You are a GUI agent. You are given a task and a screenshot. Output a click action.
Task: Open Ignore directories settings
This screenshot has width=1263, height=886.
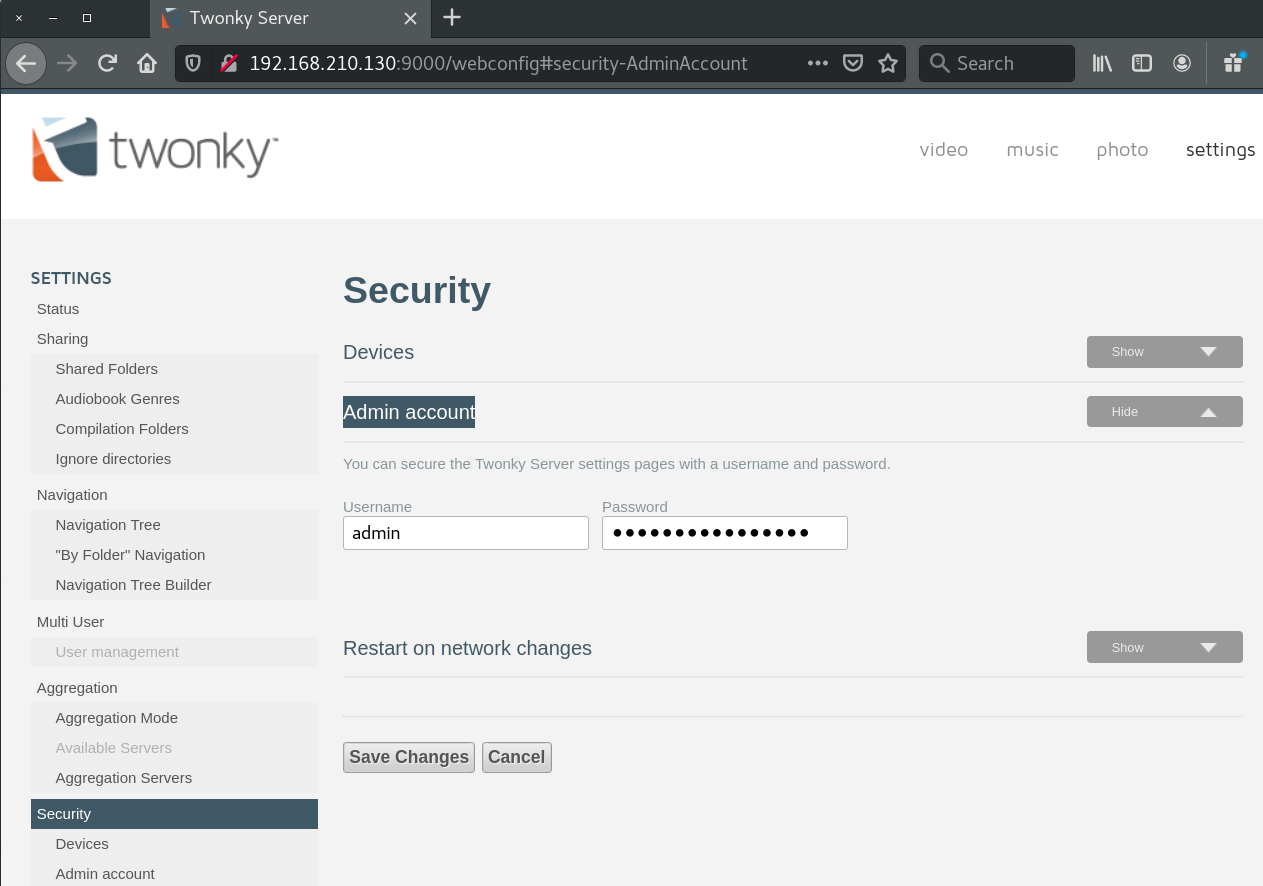click(x=113, y=459)
